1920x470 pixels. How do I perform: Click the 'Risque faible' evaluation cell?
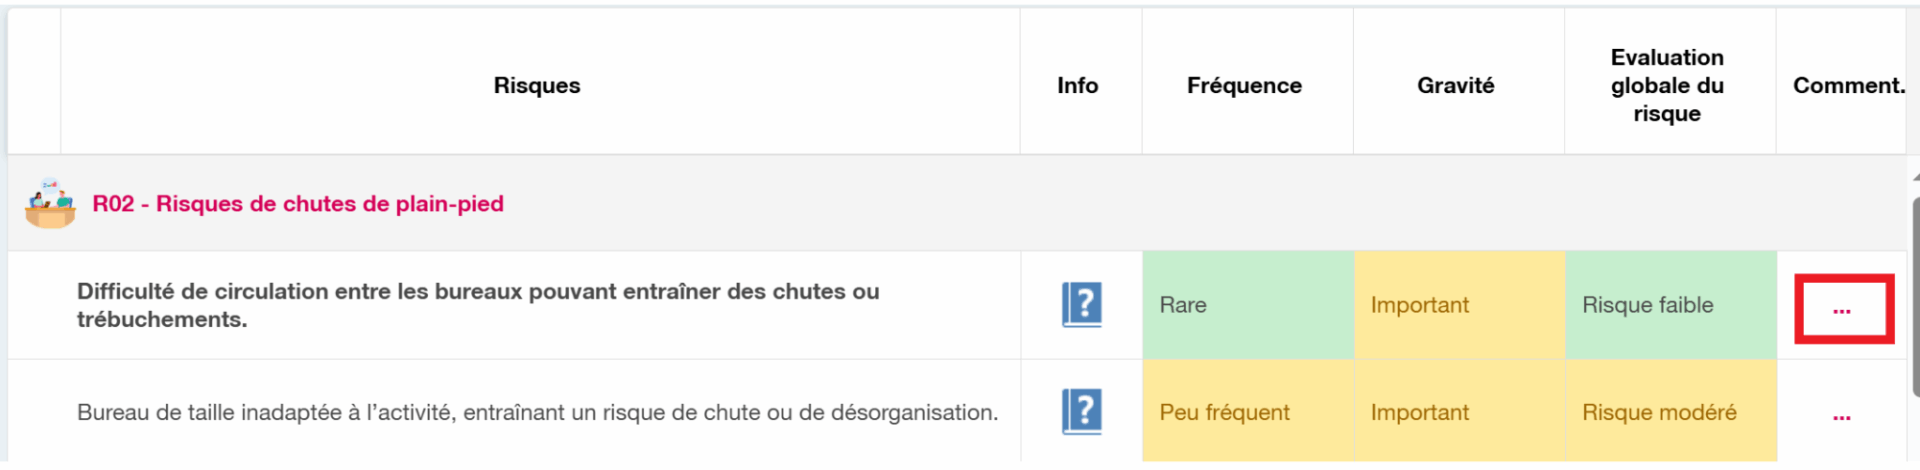tap(1669, 305)
